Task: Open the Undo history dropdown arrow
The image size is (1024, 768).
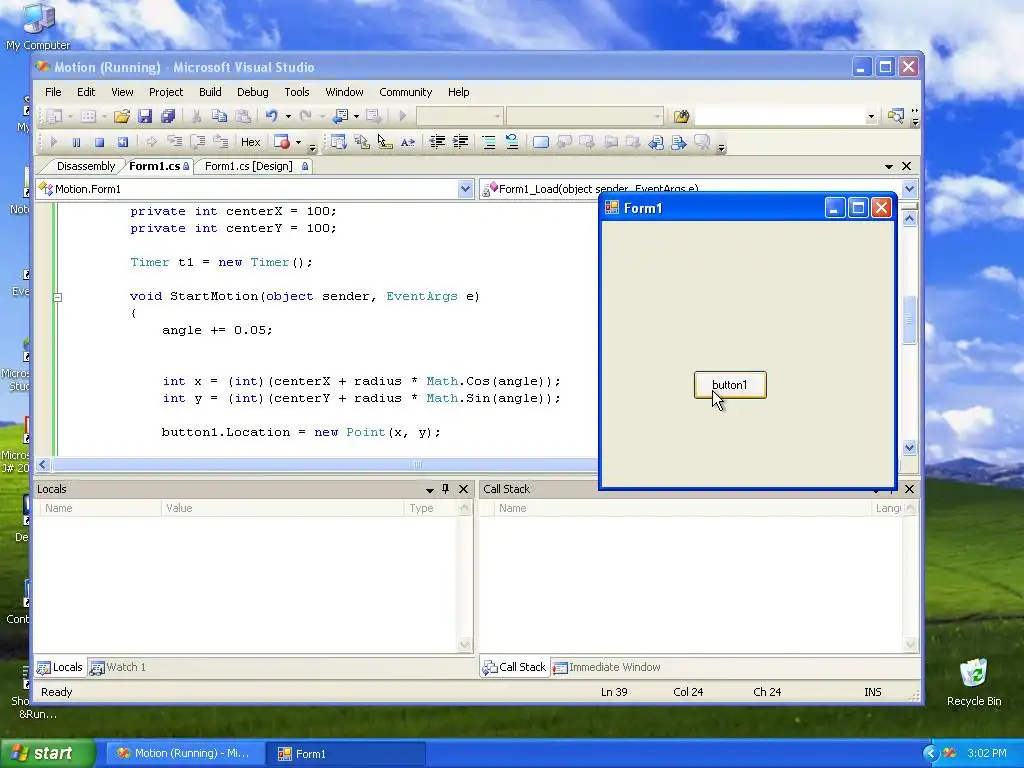Action: click(x=288, y=116)
